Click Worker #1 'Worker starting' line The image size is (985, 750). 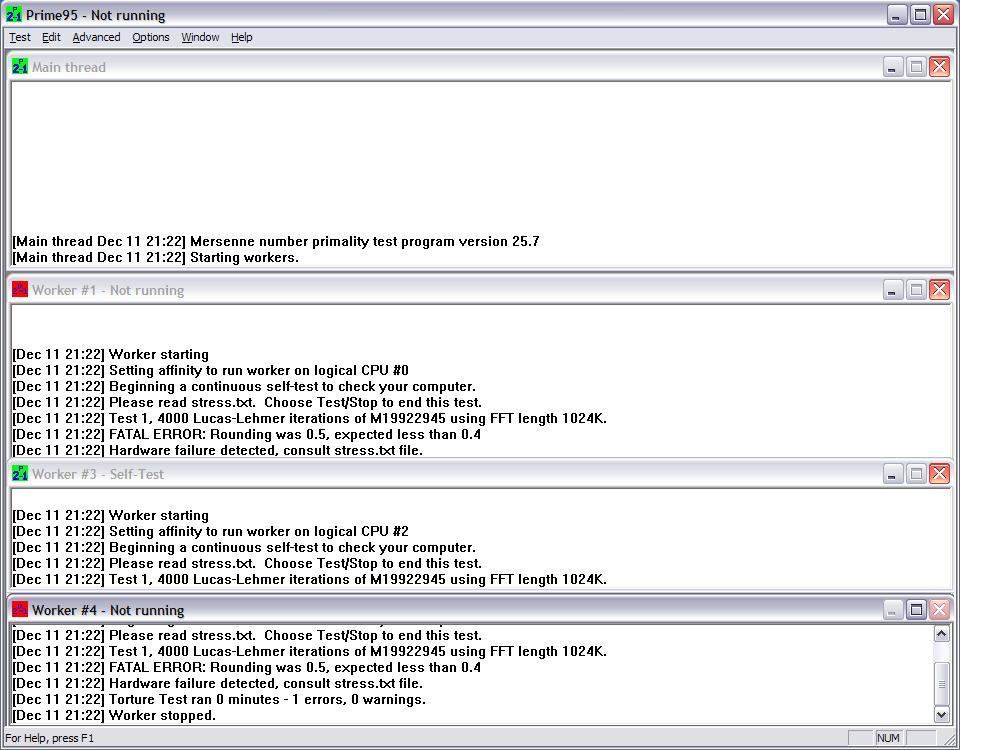[x=111, y=354]
